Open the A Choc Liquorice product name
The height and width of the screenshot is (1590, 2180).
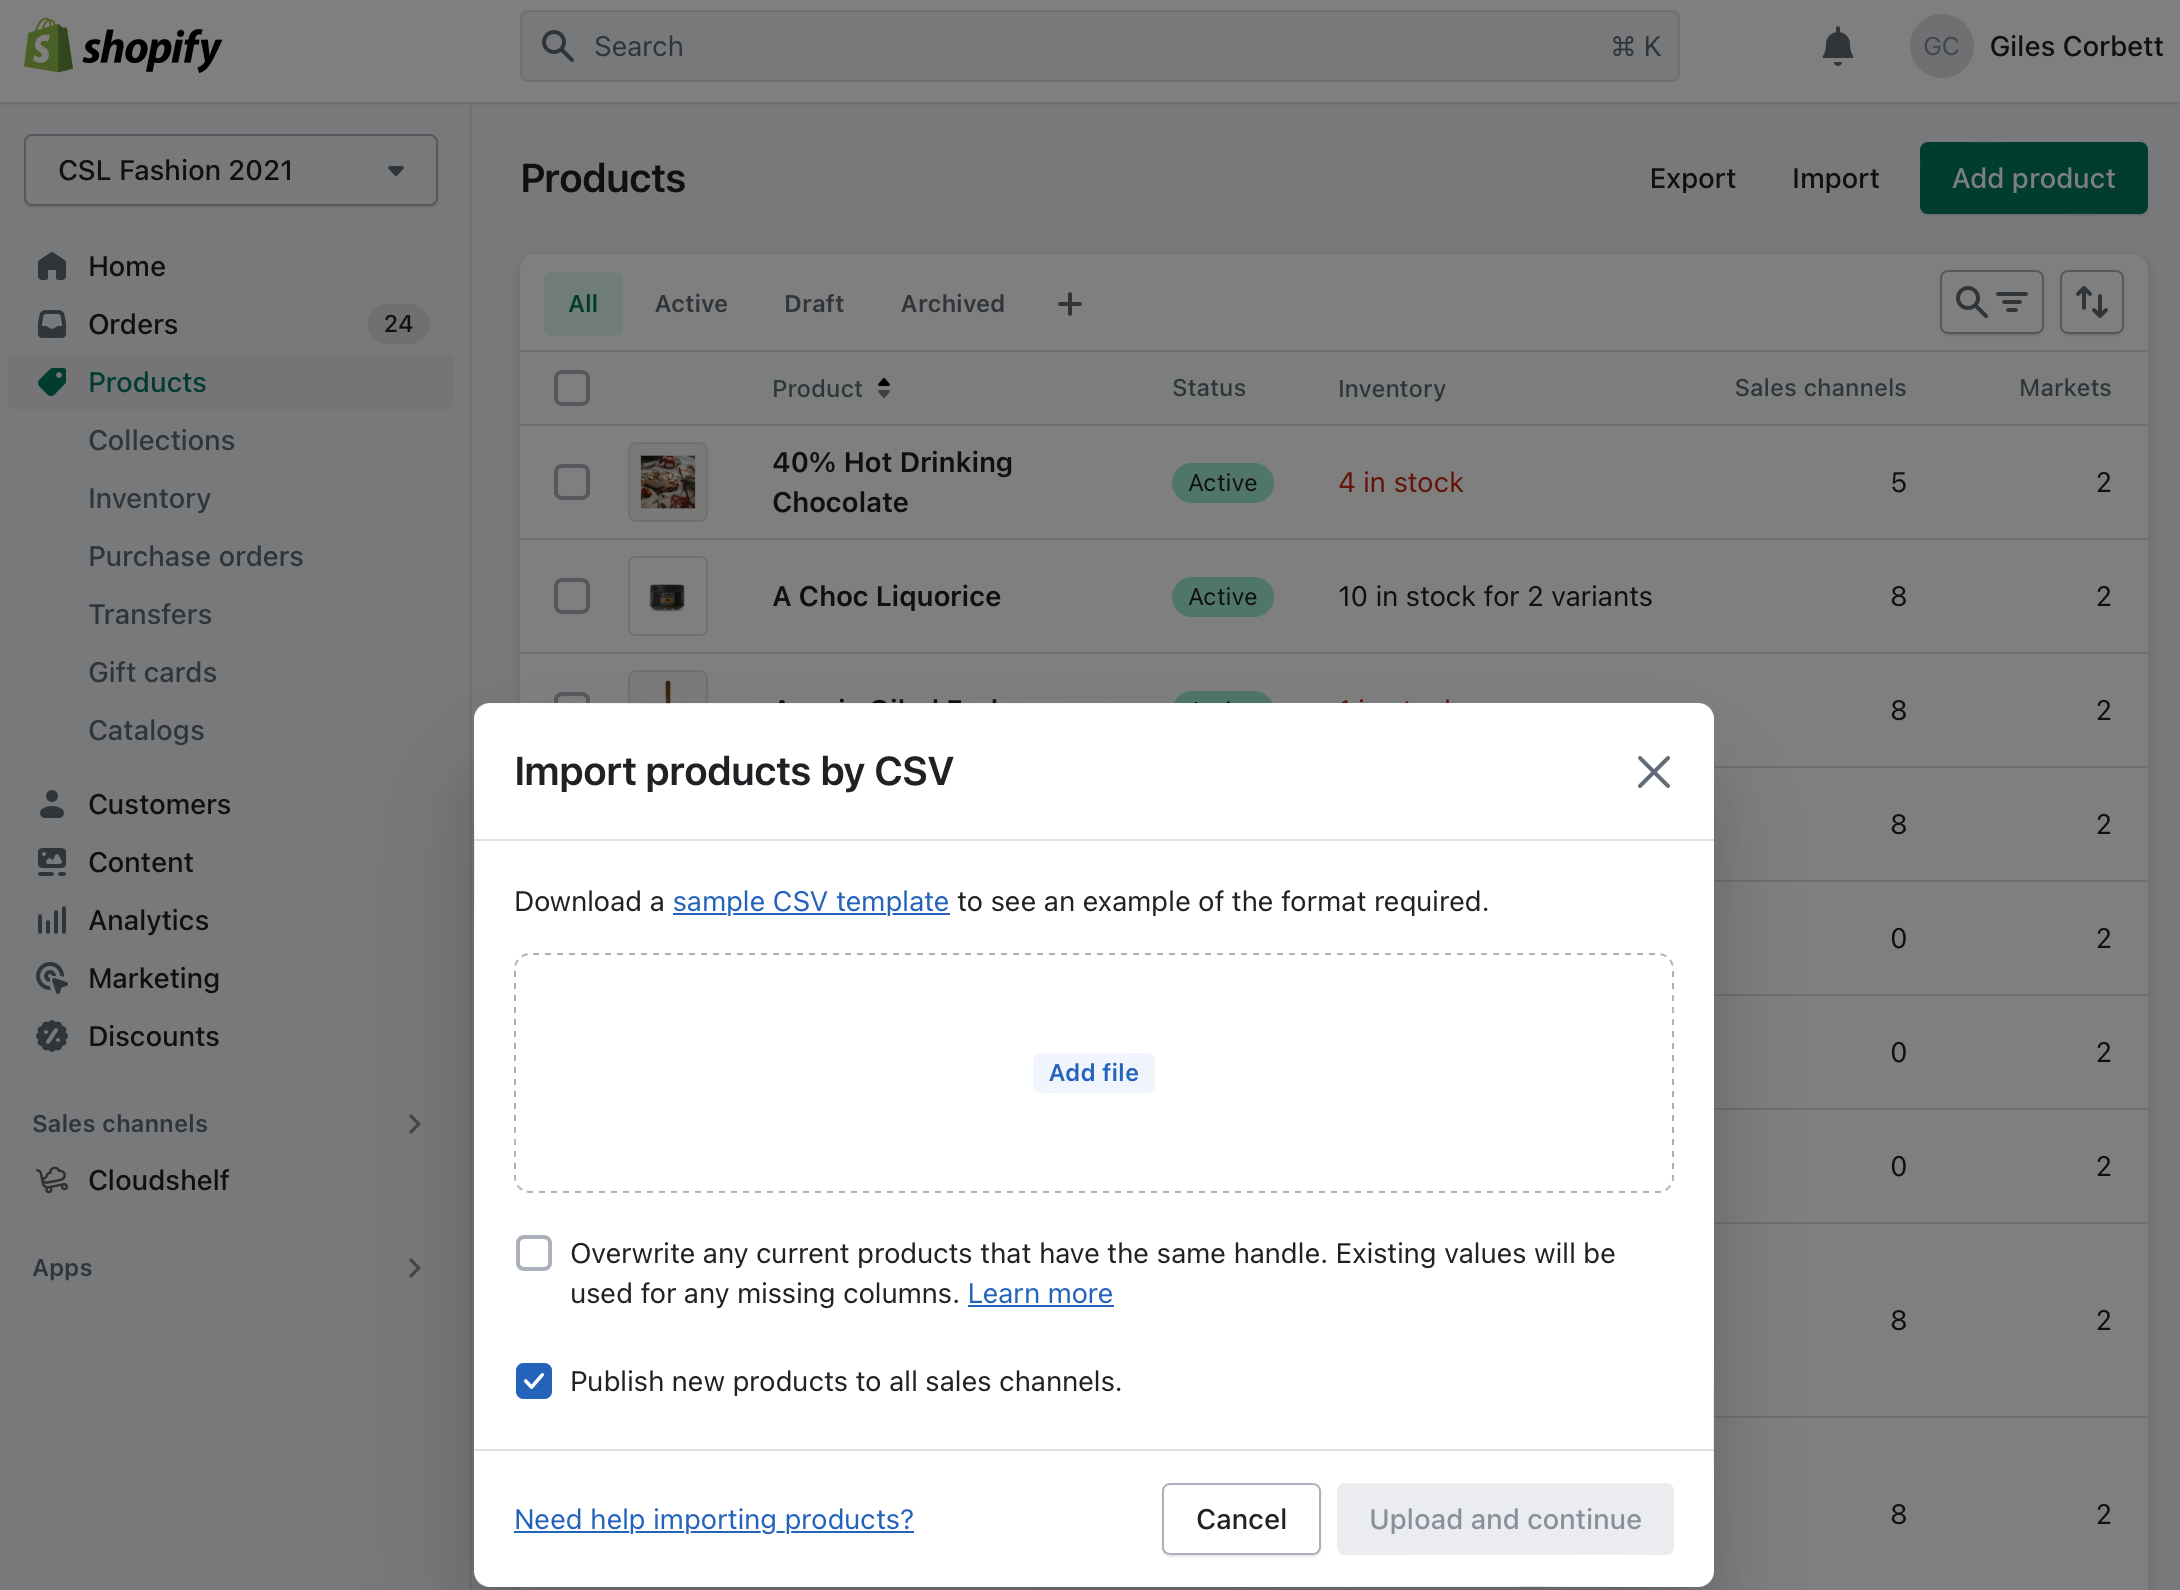pos(886,596)
